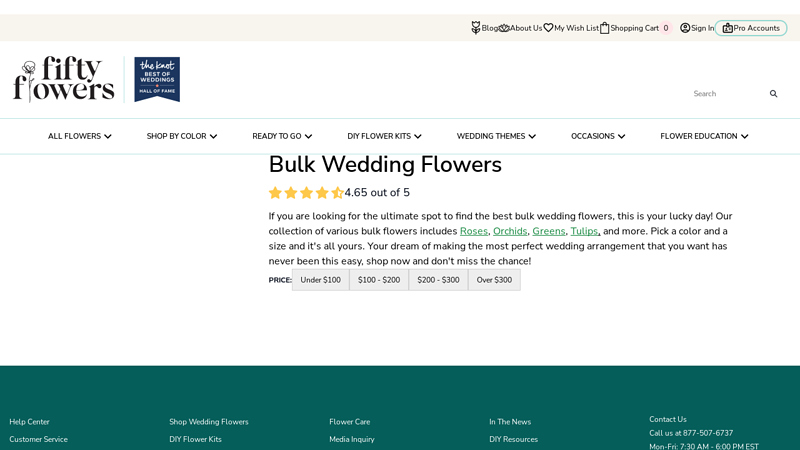Click the shopping cart count badge

(666, 28)
